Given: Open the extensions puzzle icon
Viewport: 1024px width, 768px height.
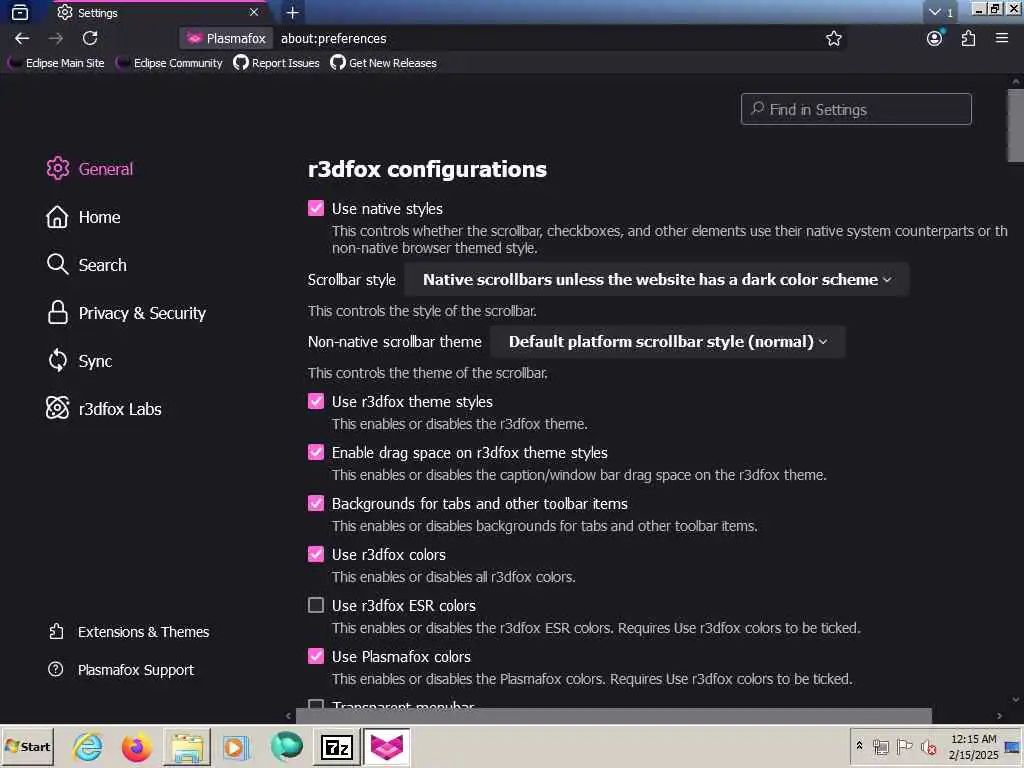Looking at the screenshot, I should (x=968, y=39).
